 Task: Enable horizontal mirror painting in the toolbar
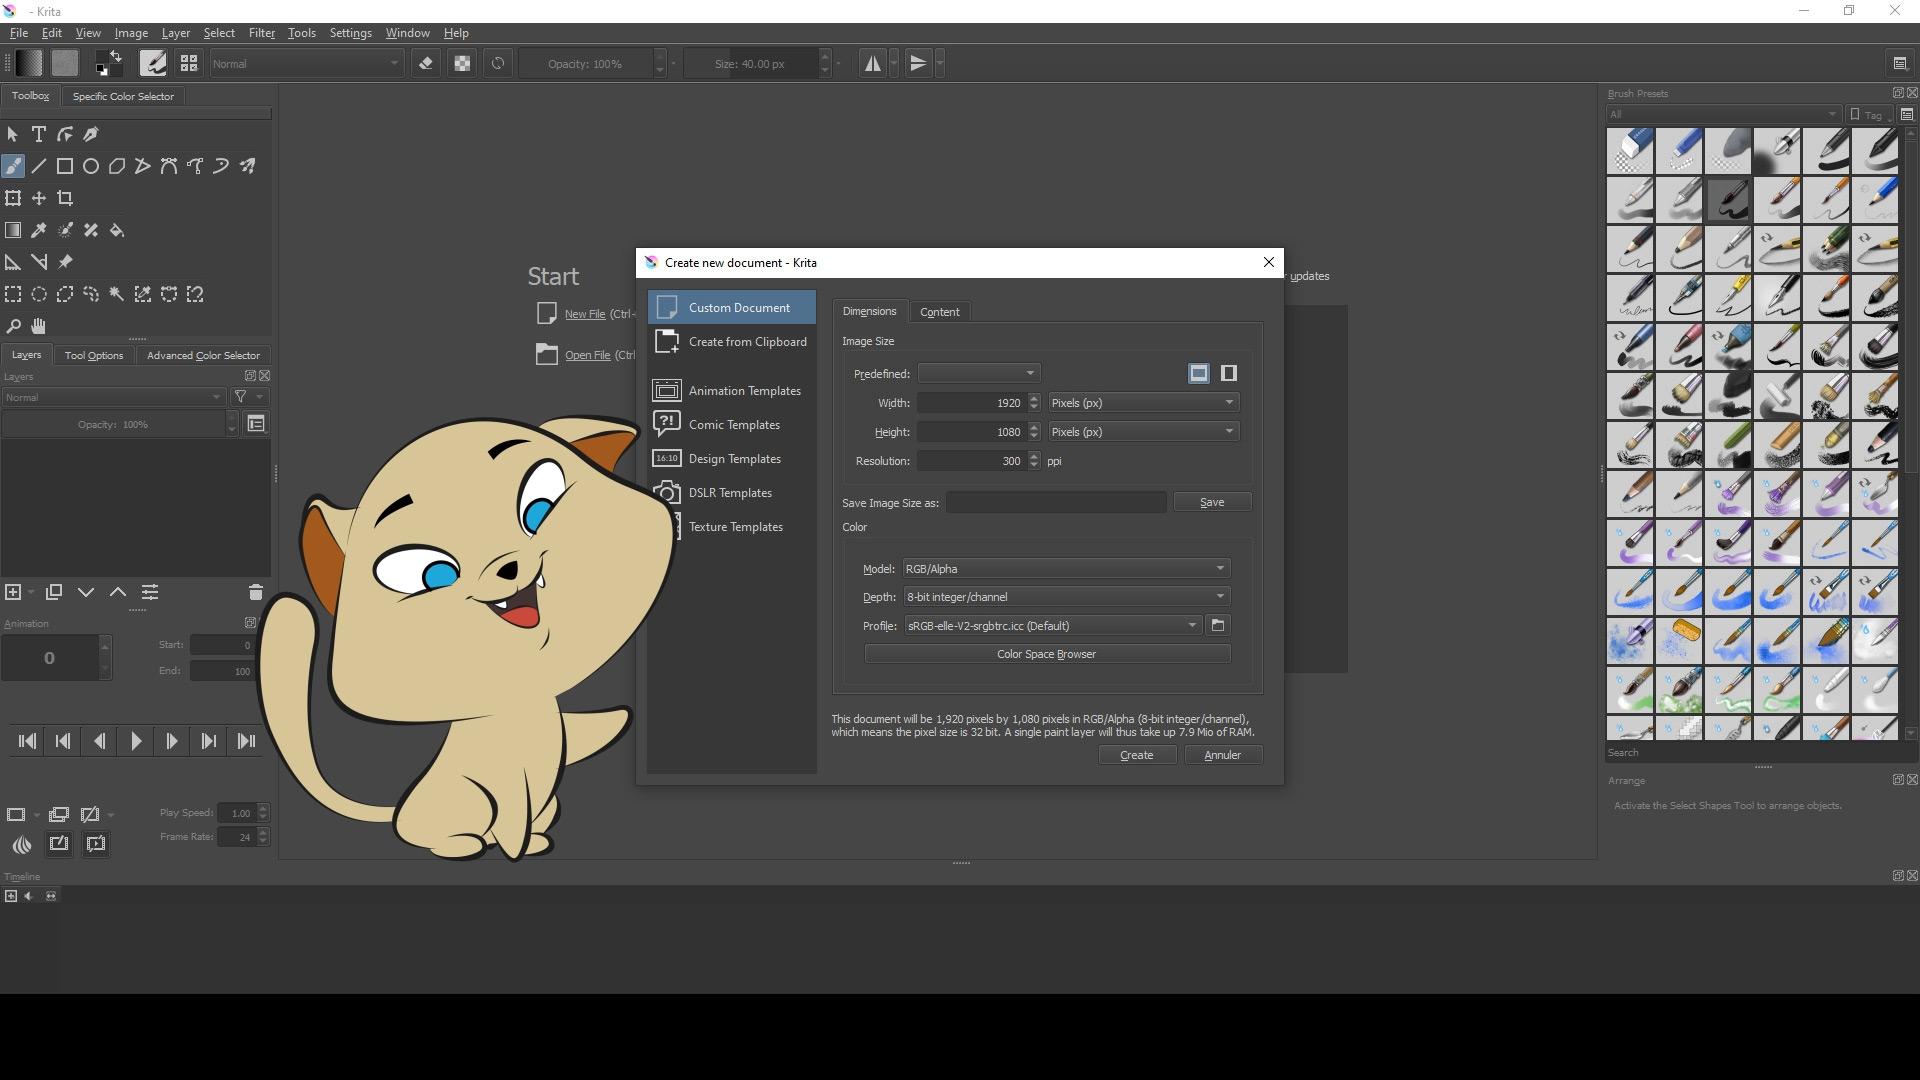point(872,63)
